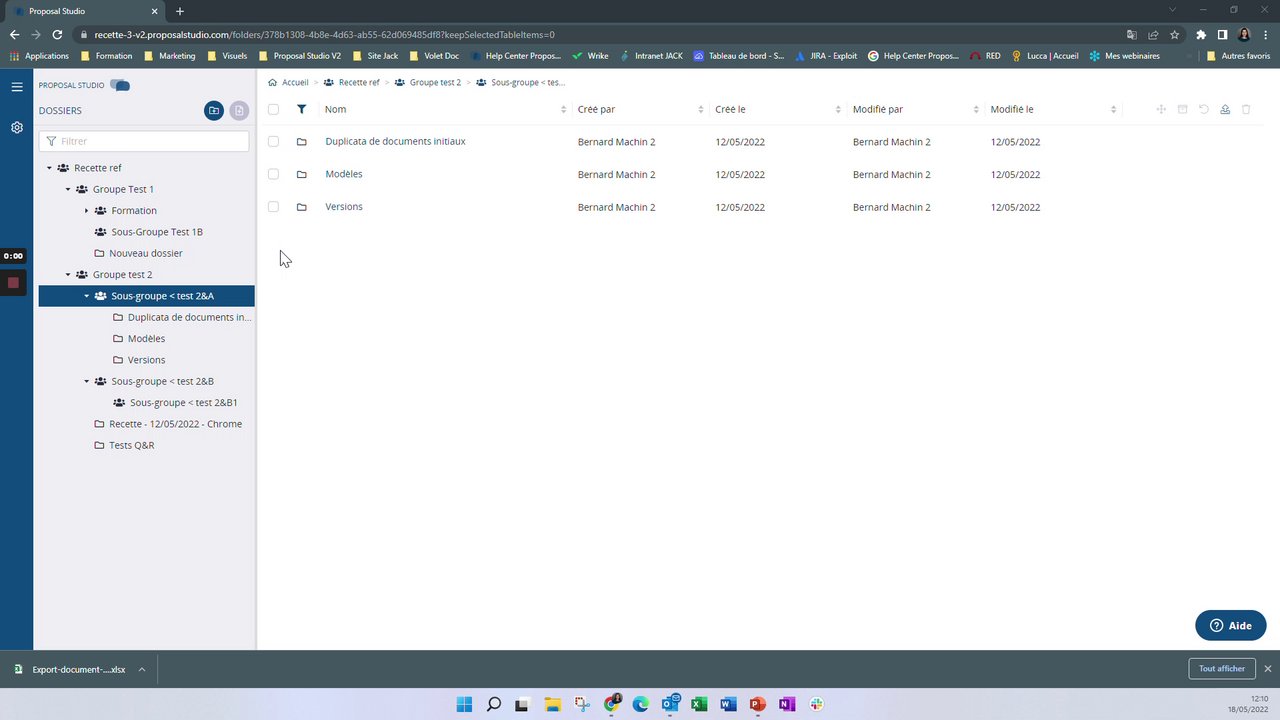This screenshot has height=720, width=1280.
Task: Click the Aide help button
Action: pos(1231,626)
